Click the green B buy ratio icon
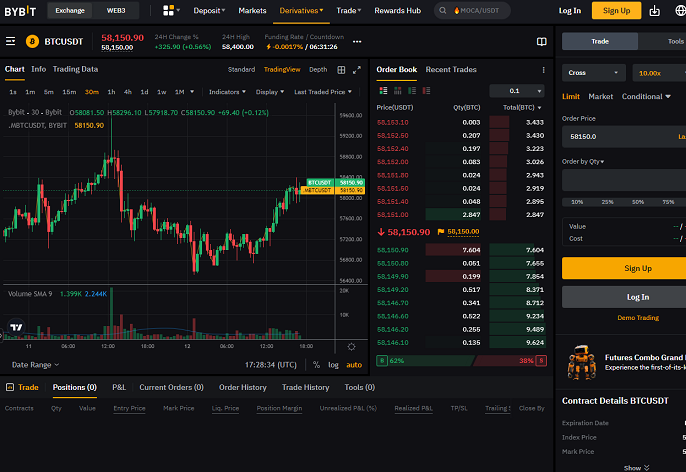 382,360
